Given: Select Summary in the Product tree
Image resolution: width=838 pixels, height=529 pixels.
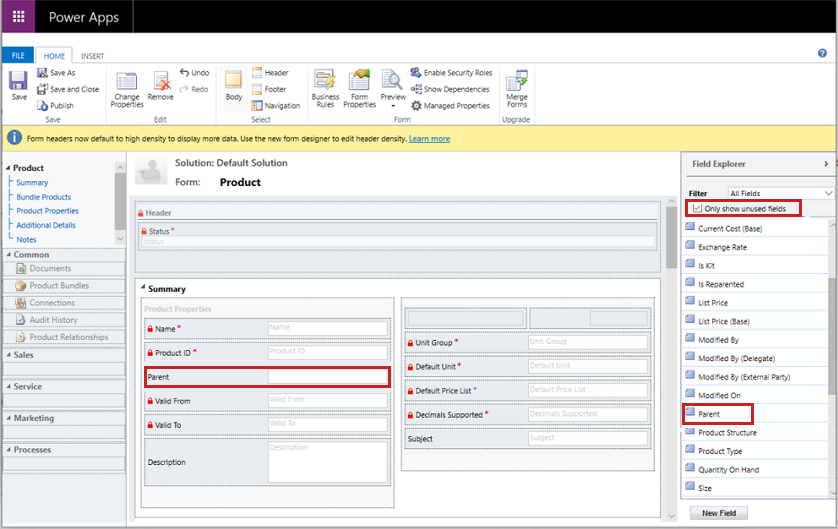Looking at the screenshot, I should 32,182.
